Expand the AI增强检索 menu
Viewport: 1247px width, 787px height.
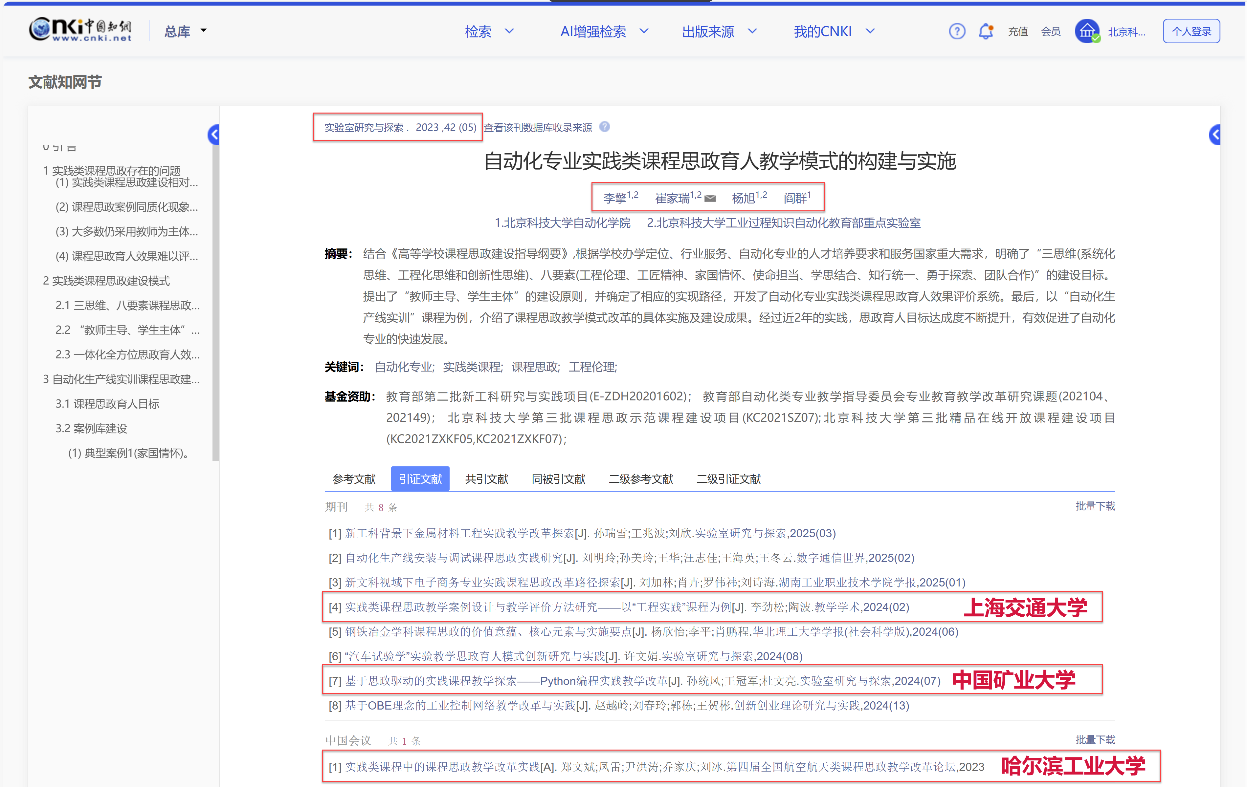(x=603, y=31)
